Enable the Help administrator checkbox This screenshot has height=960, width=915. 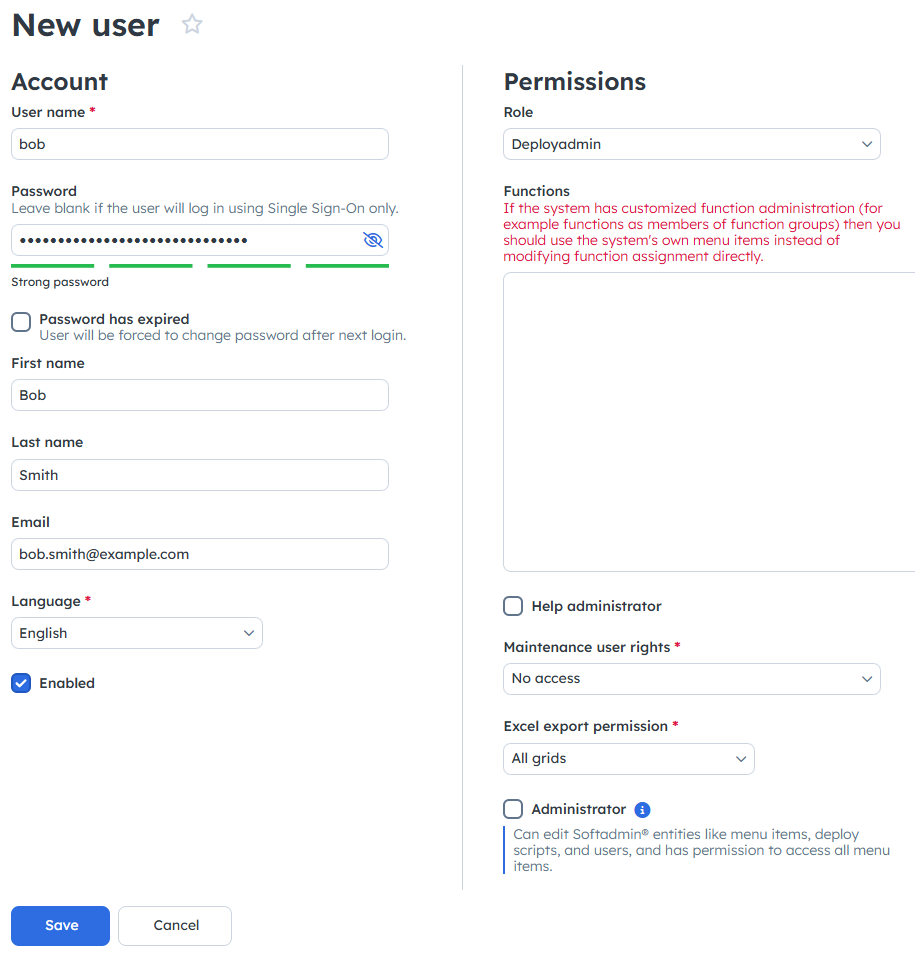coord(513,606)
